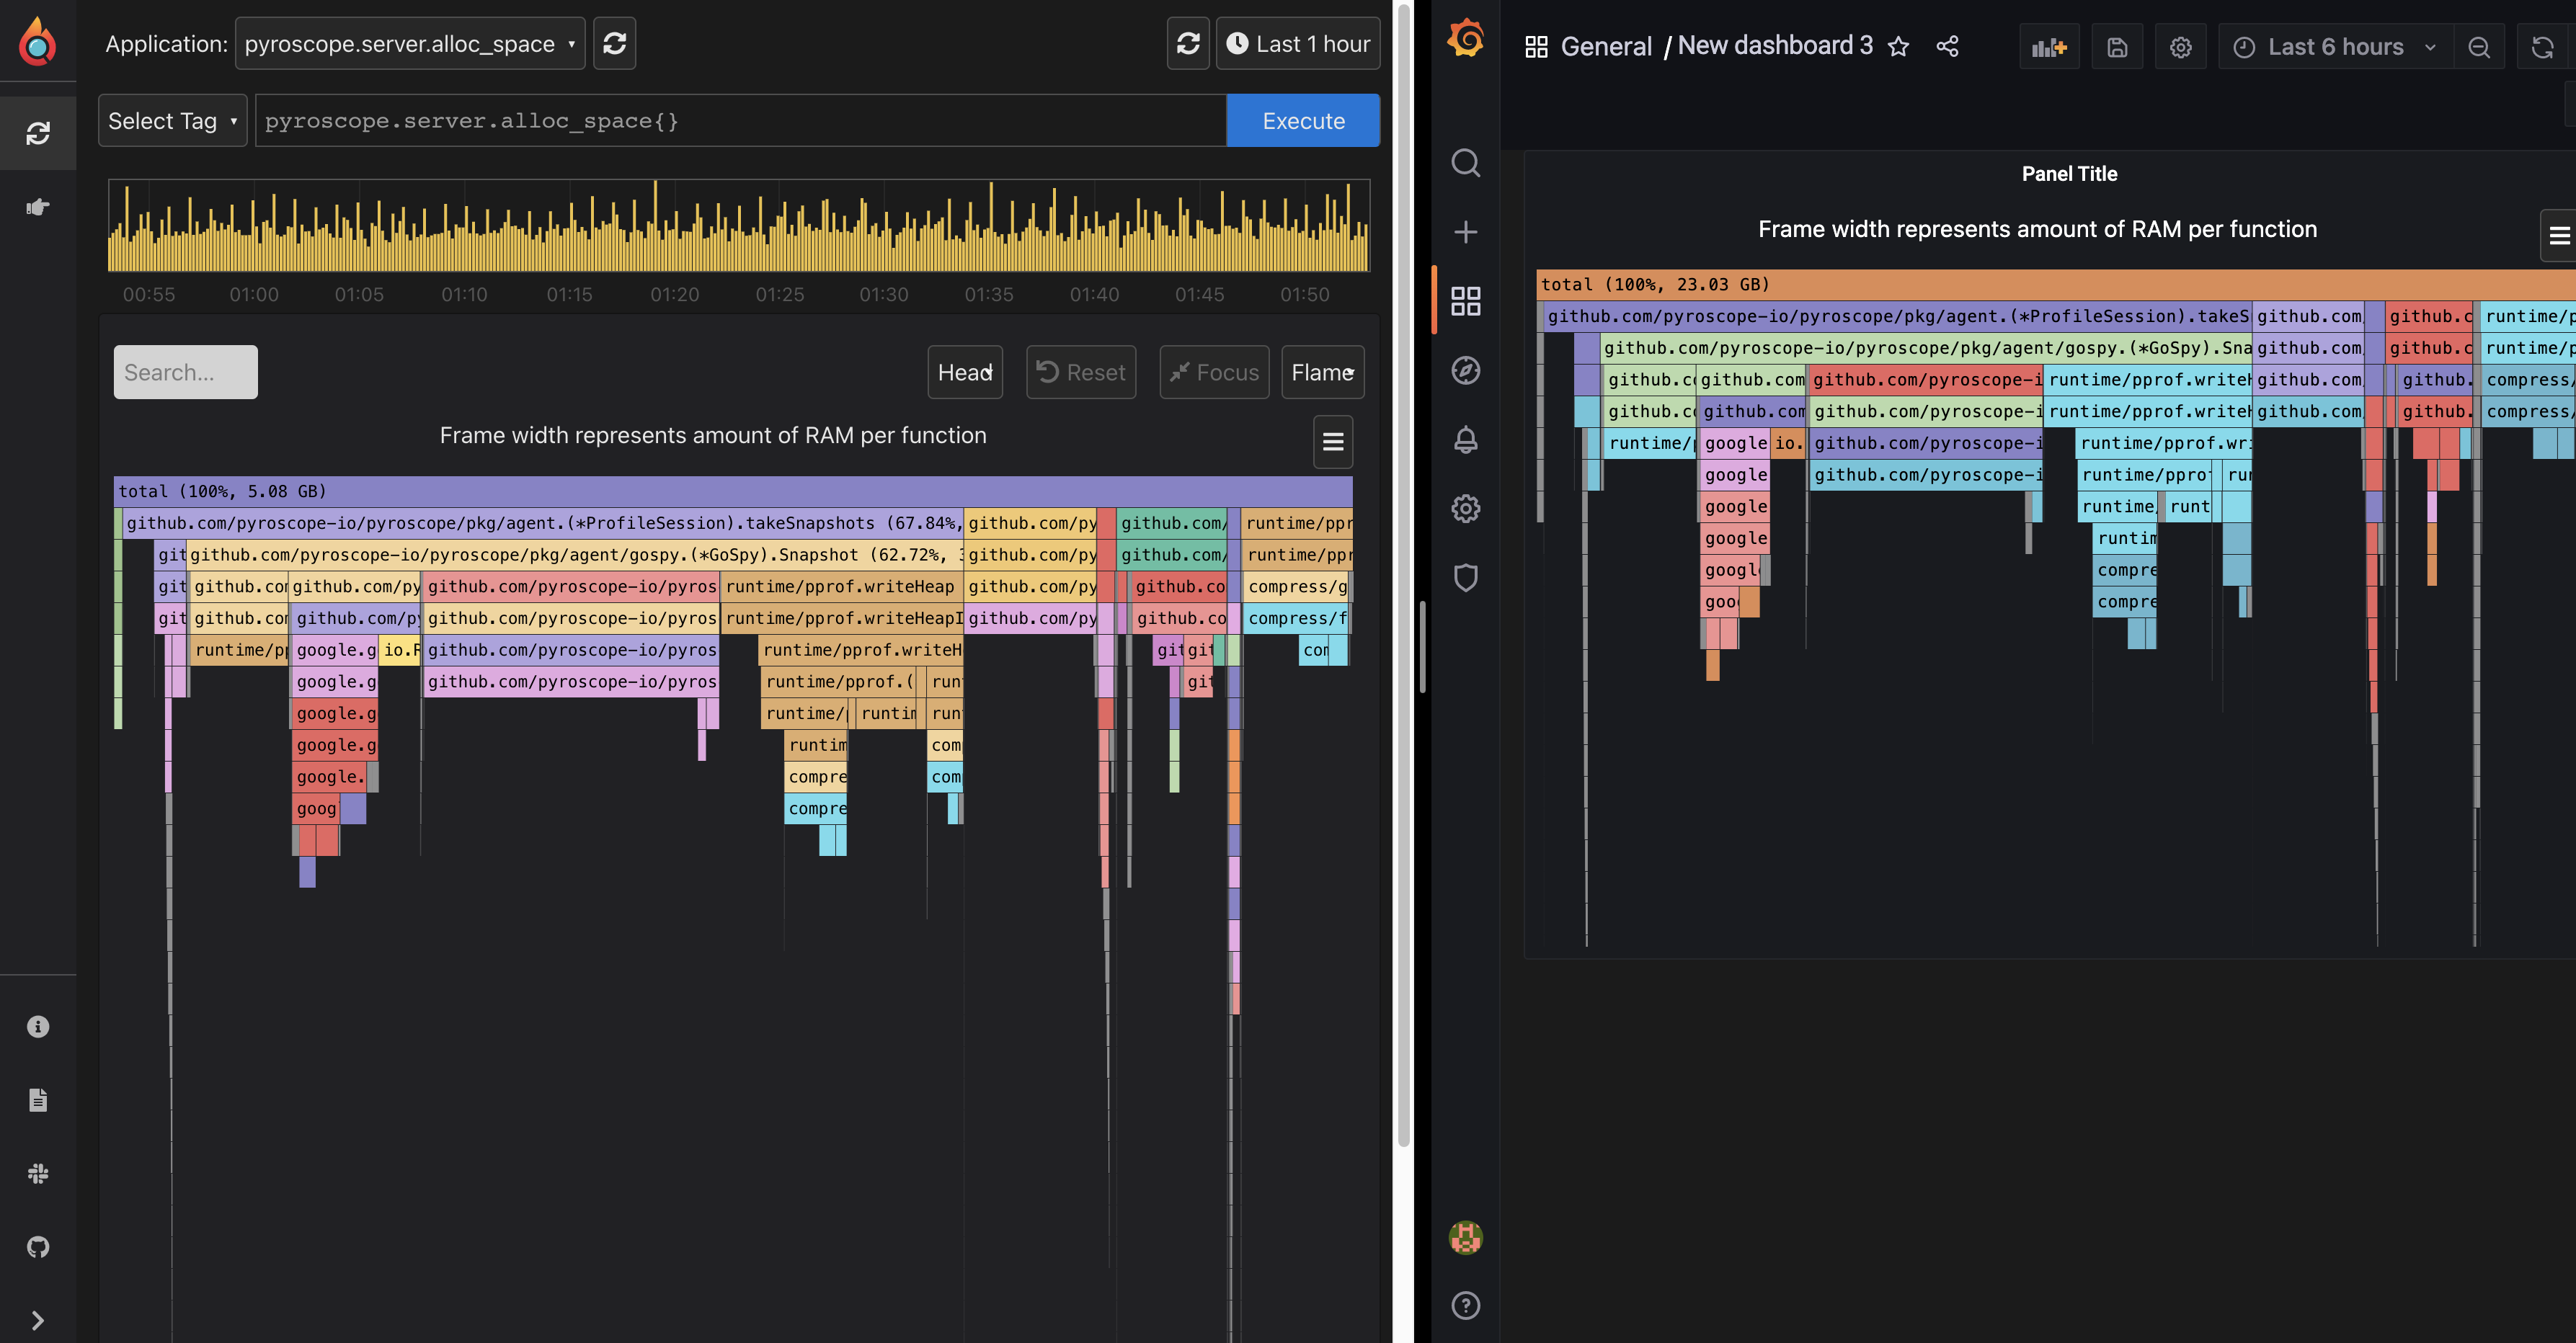
Task: Save the Grafana dashboard
Action: point(2117,47)
